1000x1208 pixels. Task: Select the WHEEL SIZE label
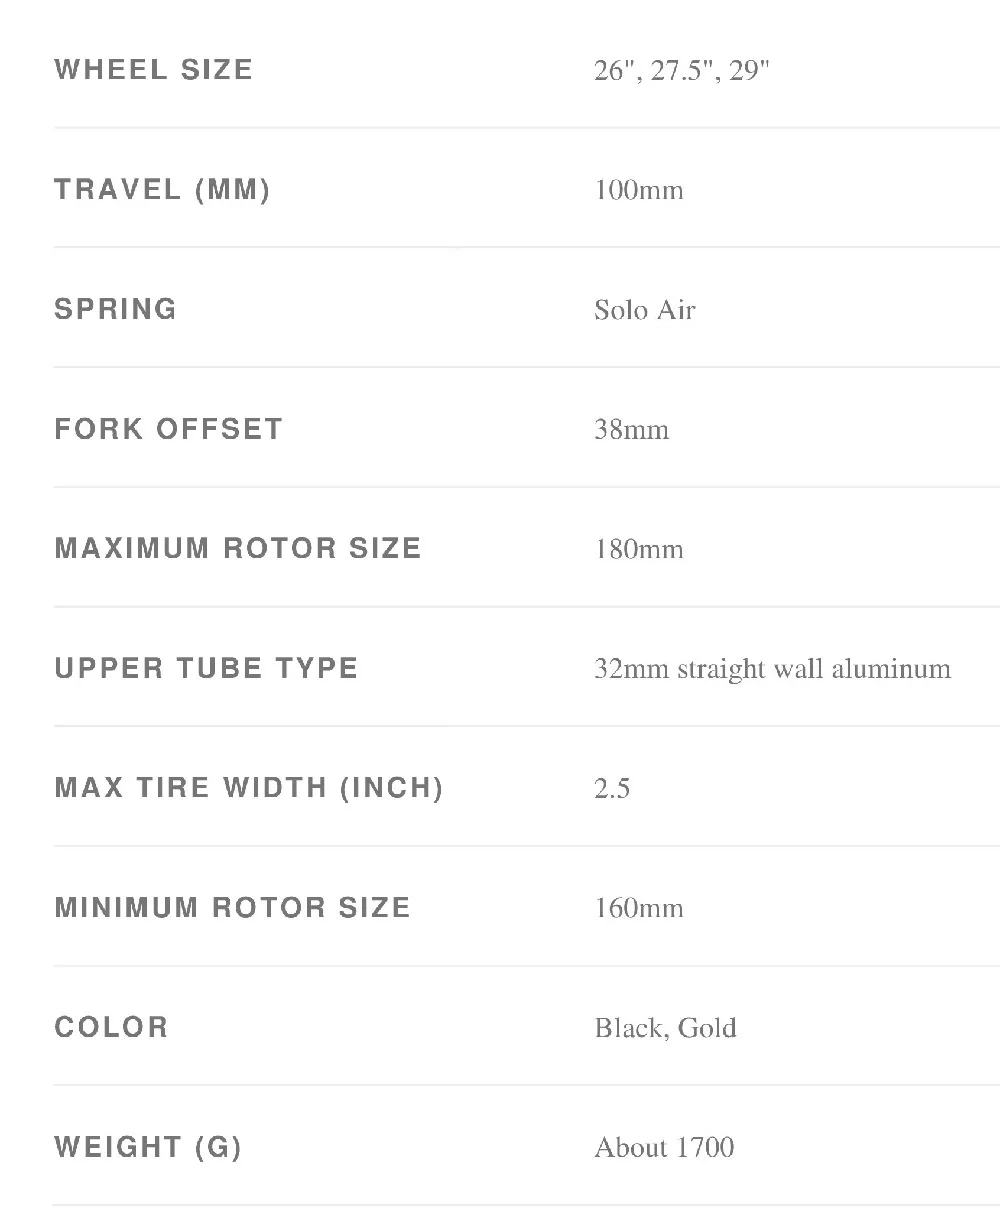(x=153, y=70)
